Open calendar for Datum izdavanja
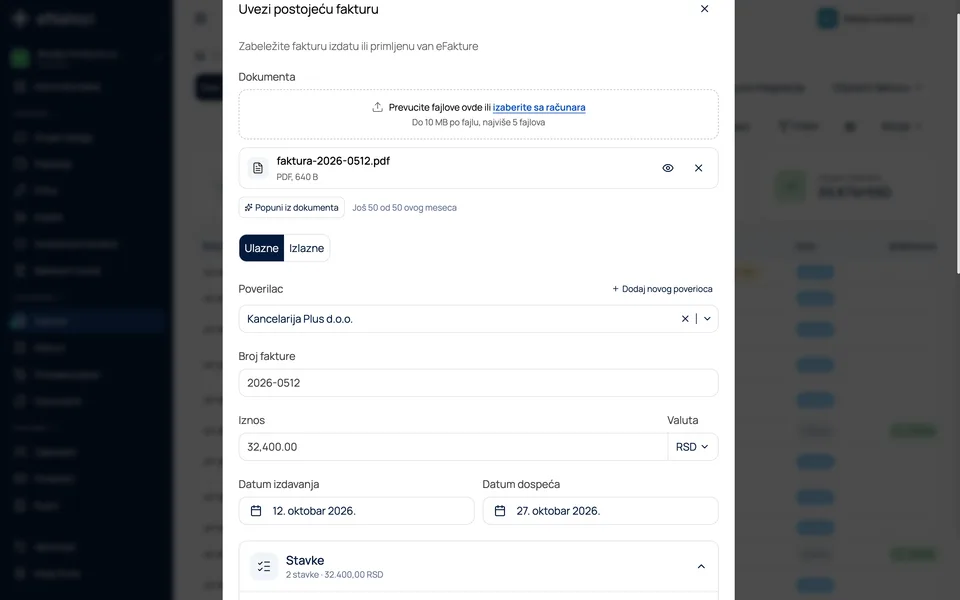This screenshot has height=600, width=960. tap(256, 511)
